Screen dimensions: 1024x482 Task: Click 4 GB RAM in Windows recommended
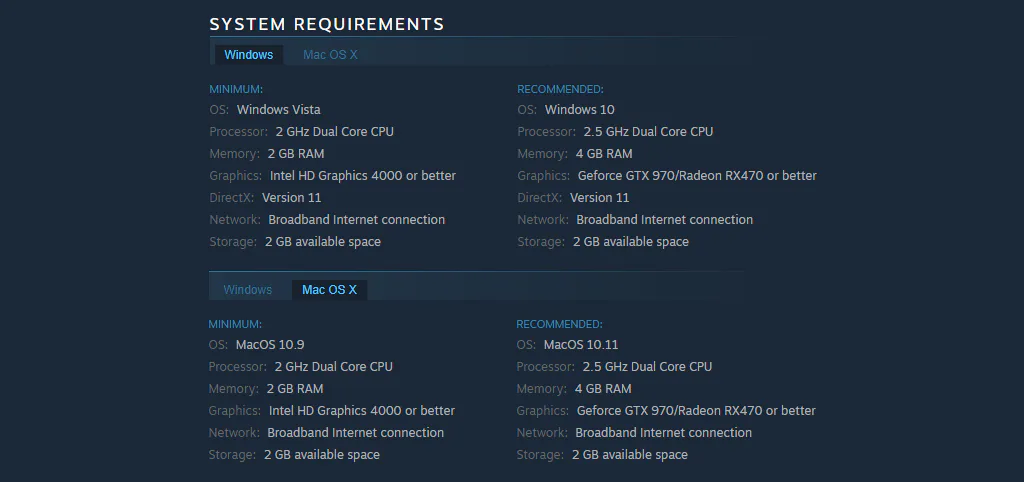tap(603, 153)
